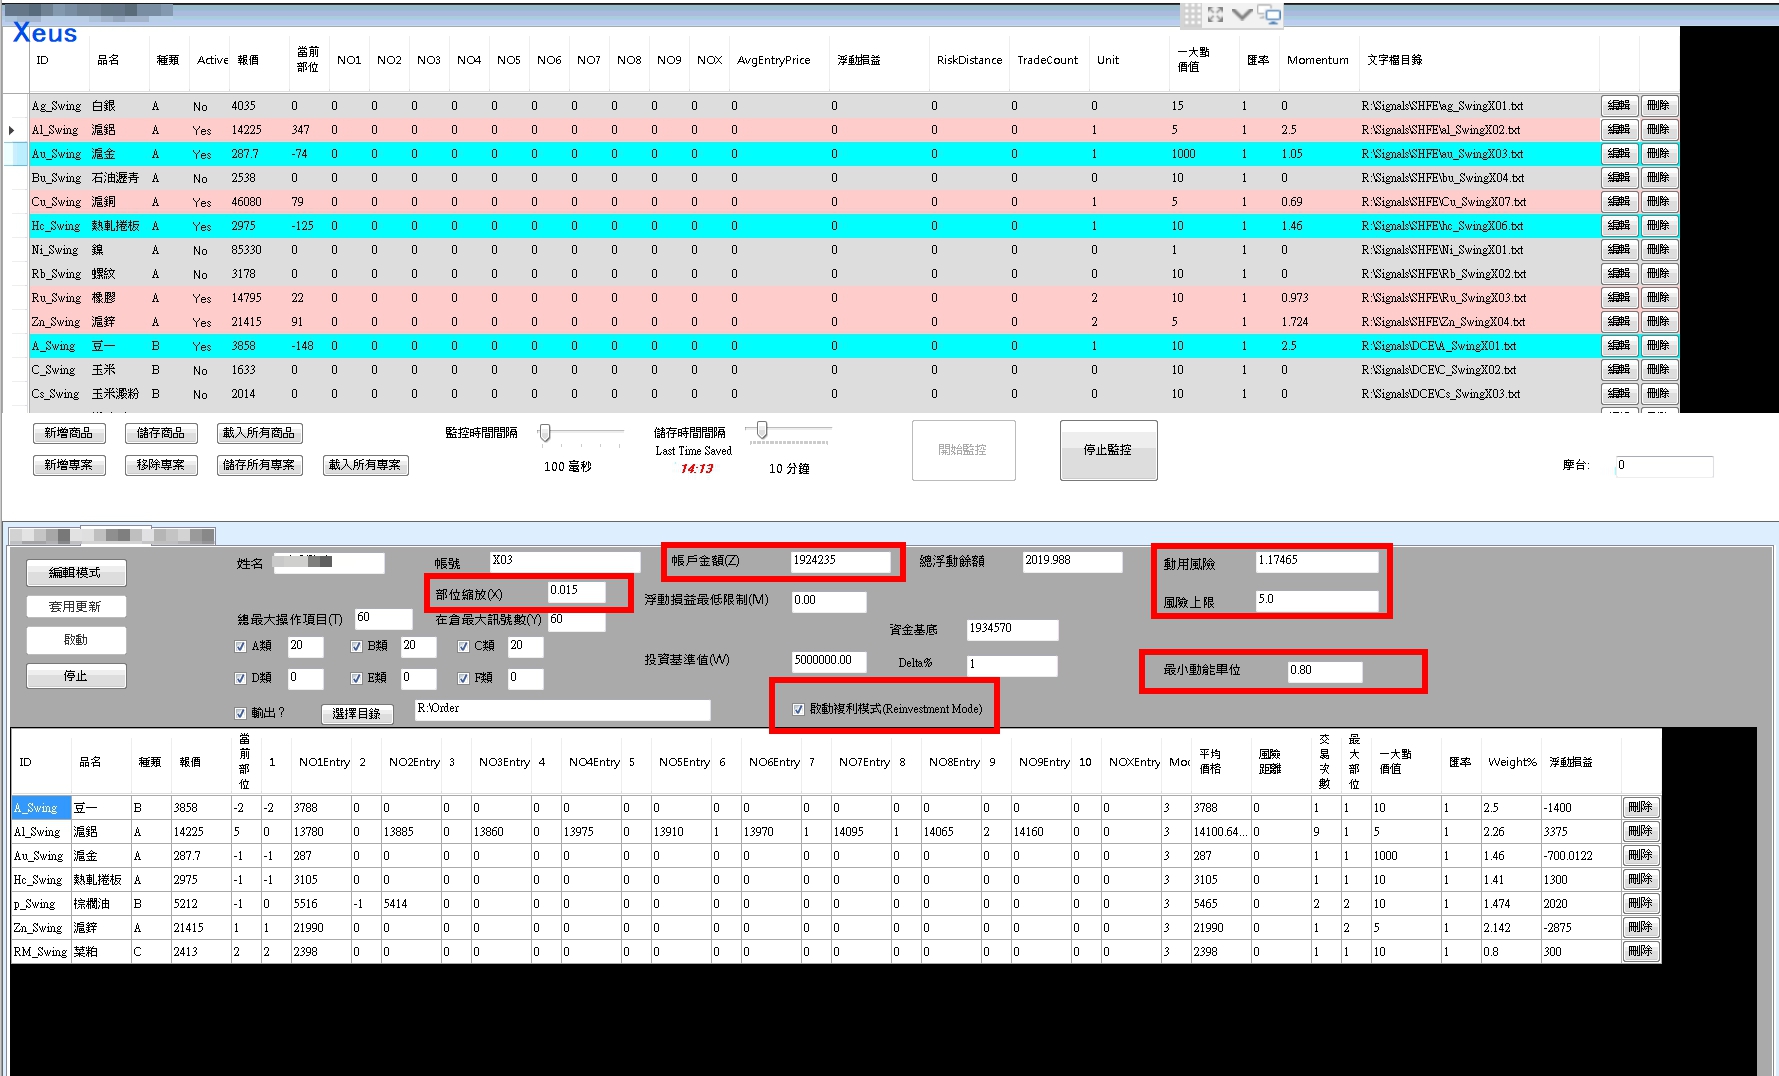Click 停止監控 button
This screenshot has height=1076, width=1779.
(1108, 450)
